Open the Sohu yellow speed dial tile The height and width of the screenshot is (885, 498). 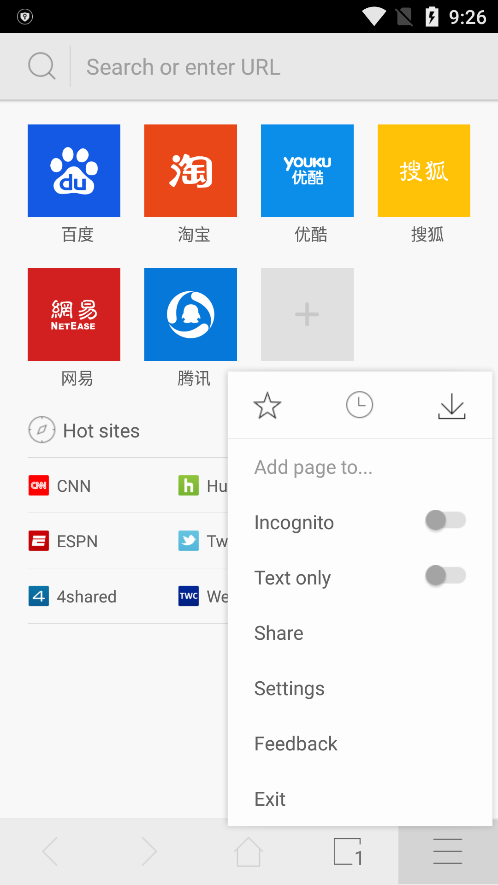pyautogui.click(x=424, y=170)
